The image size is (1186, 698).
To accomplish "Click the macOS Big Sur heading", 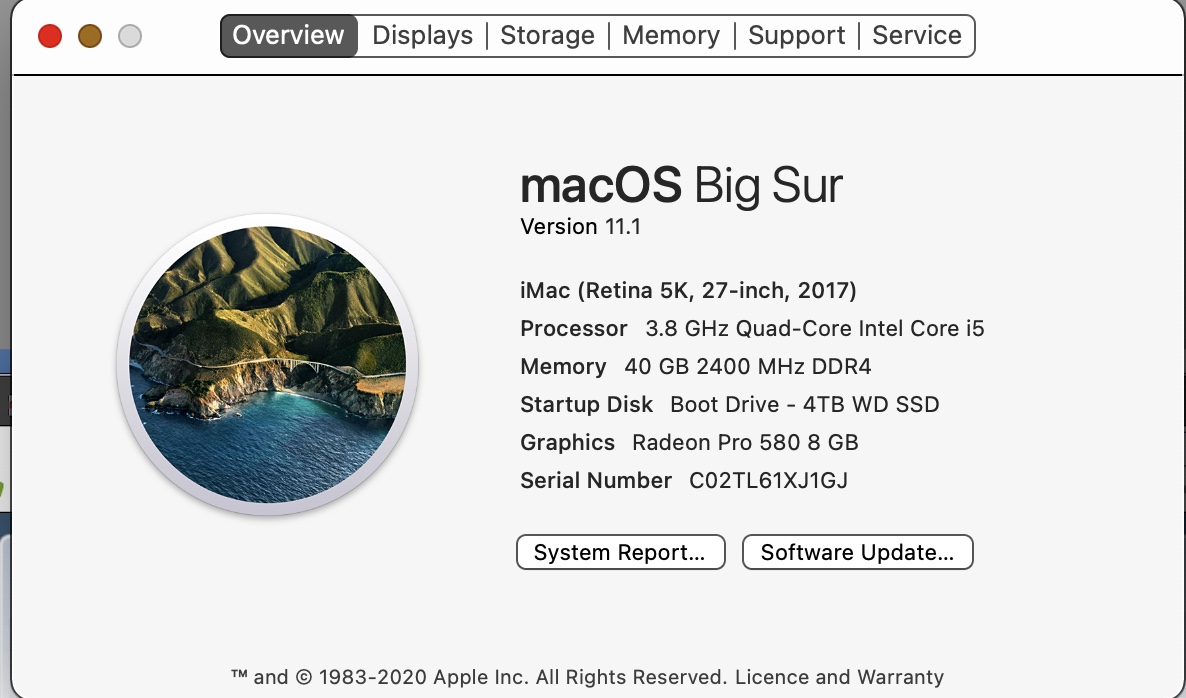I will coord(681,186).
